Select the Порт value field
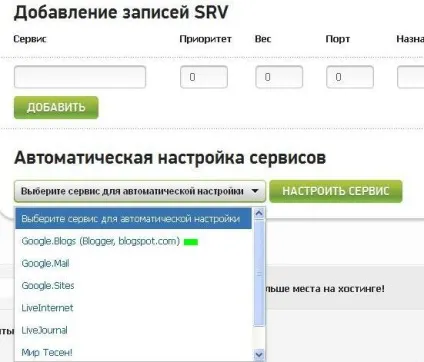 coord(350,77)
